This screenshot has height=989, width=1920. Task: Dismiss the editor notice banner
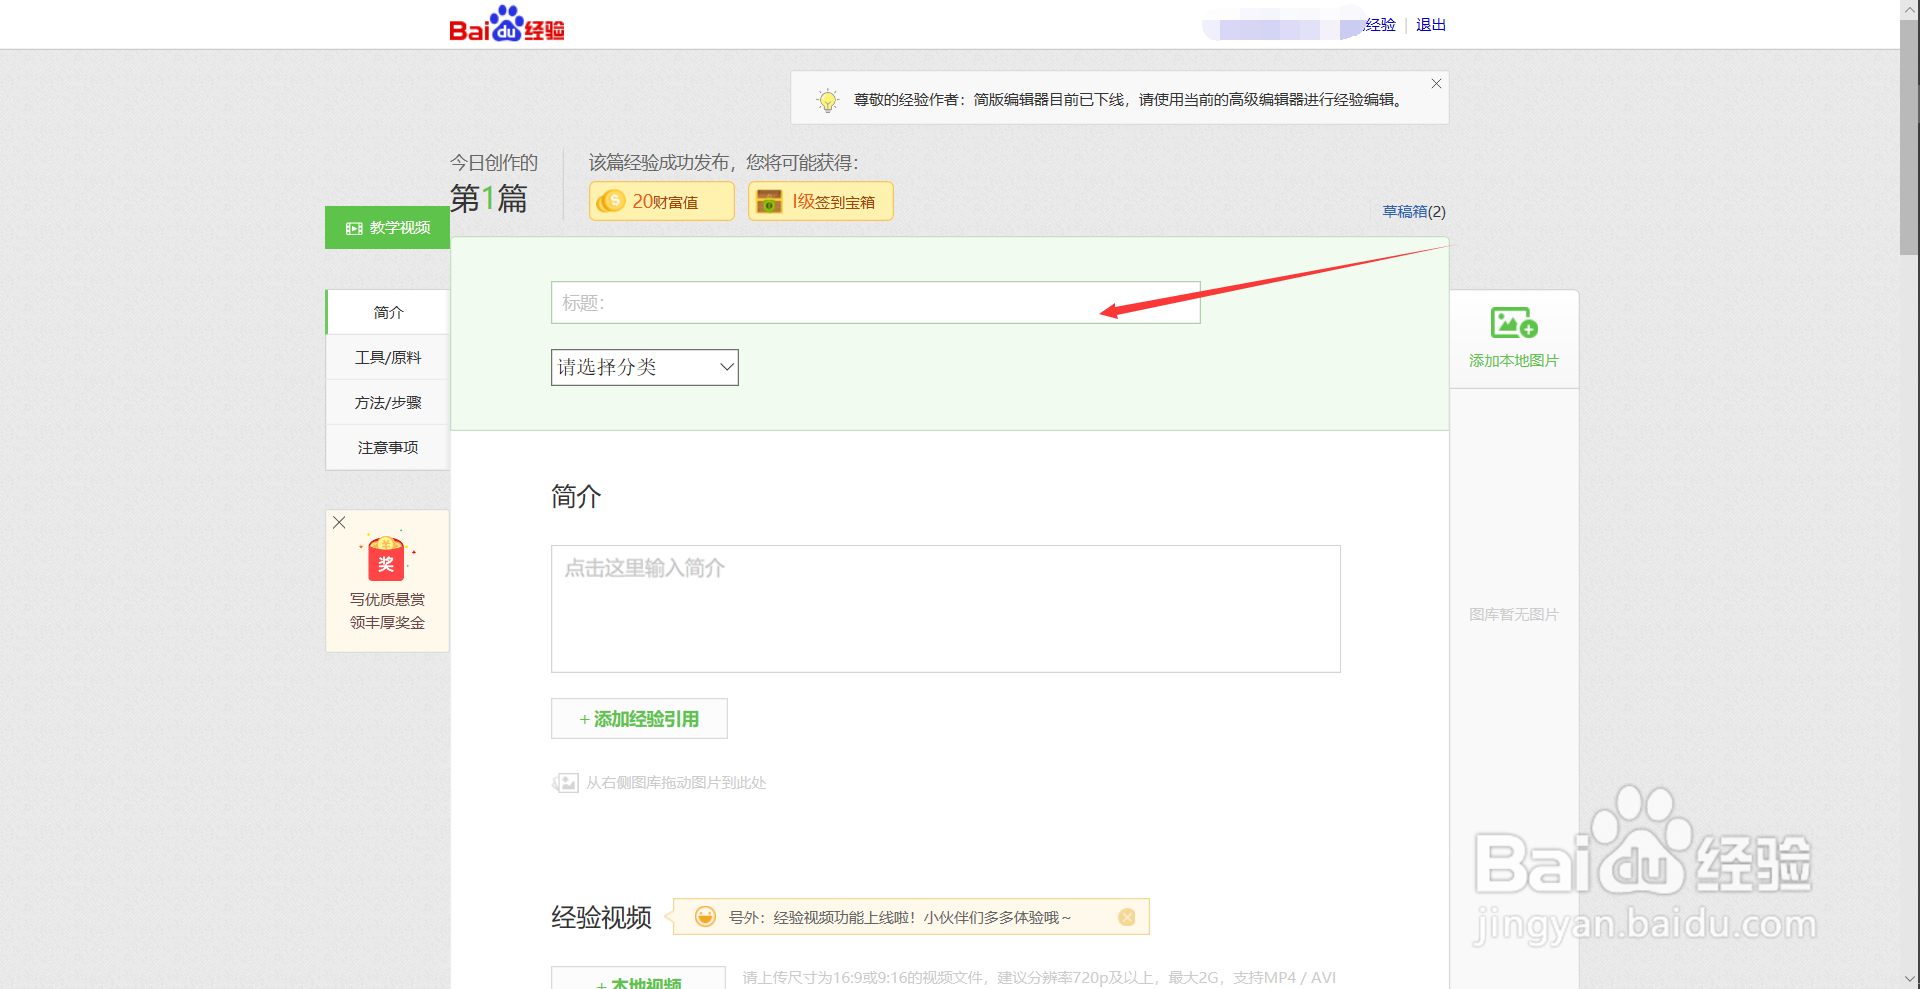[1435, 84]
